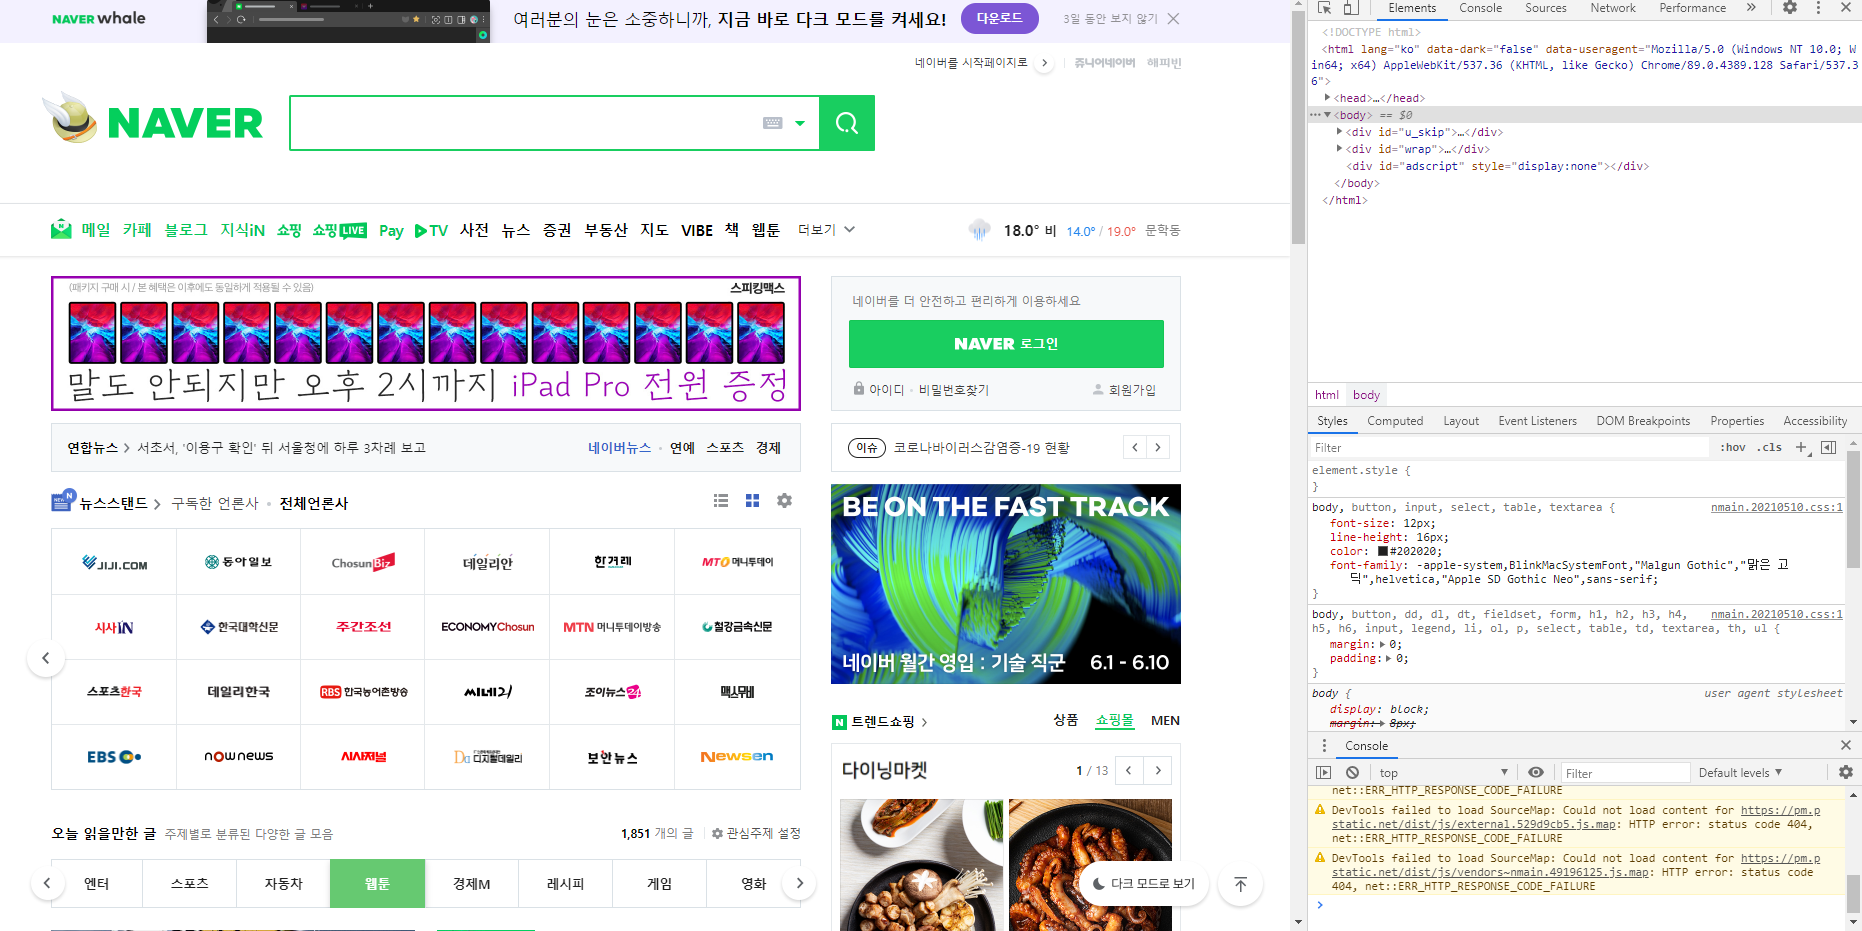
Task: Open the search autocomplete dropdown arrow
Action: pyautogui.click(x=800, y=124)
